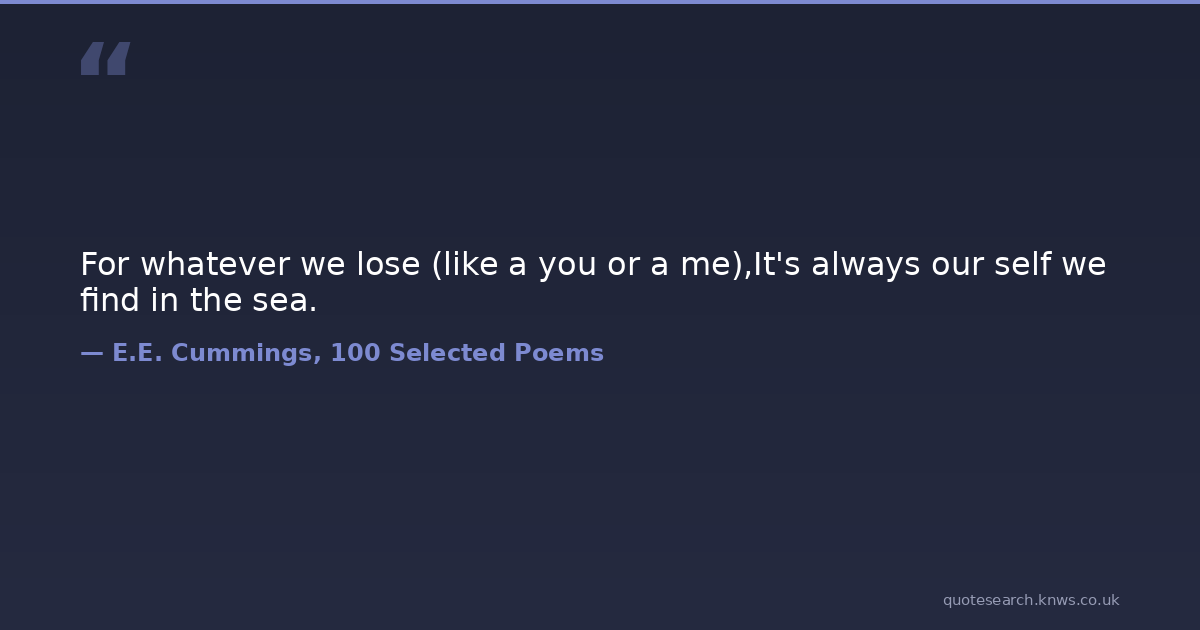The image size is (1200, 630).
Task: Click the purple accent bar at the top
Action: 600,2
